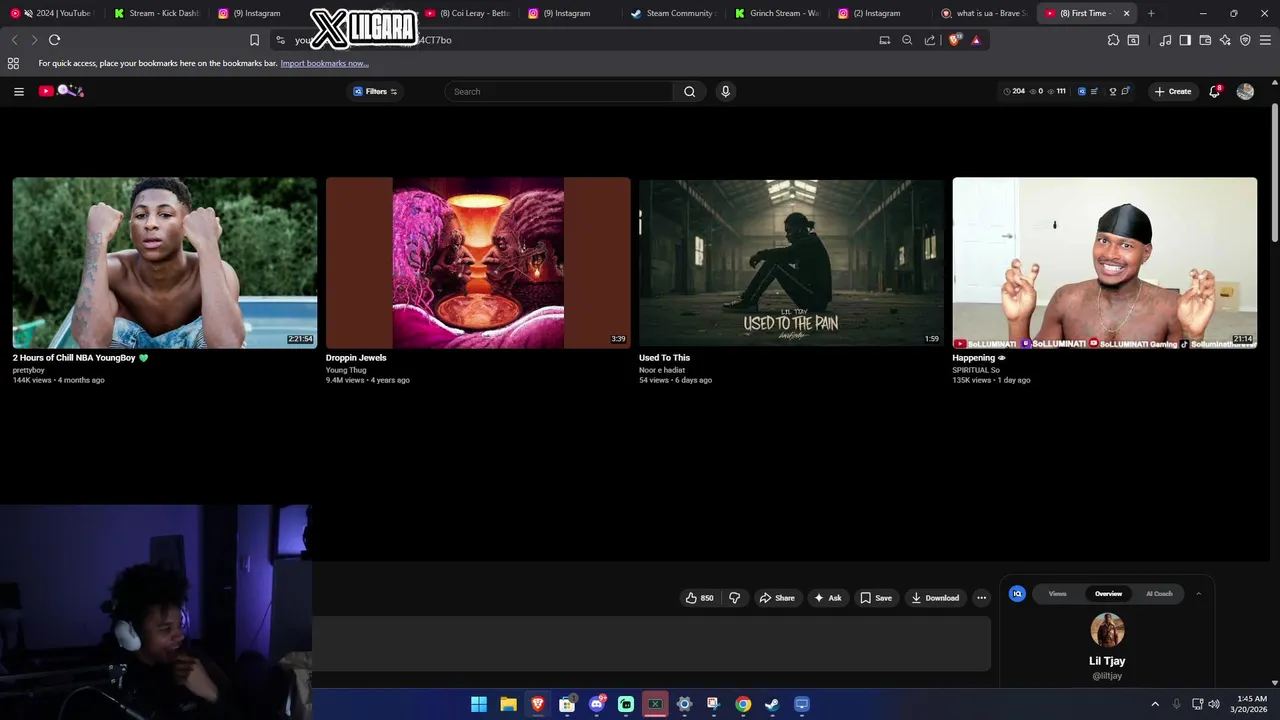Image resolution: width=1280 pixels, height=720 pixels.
Task: Open Young Thug channel link
Action: [x=346, y=370]
